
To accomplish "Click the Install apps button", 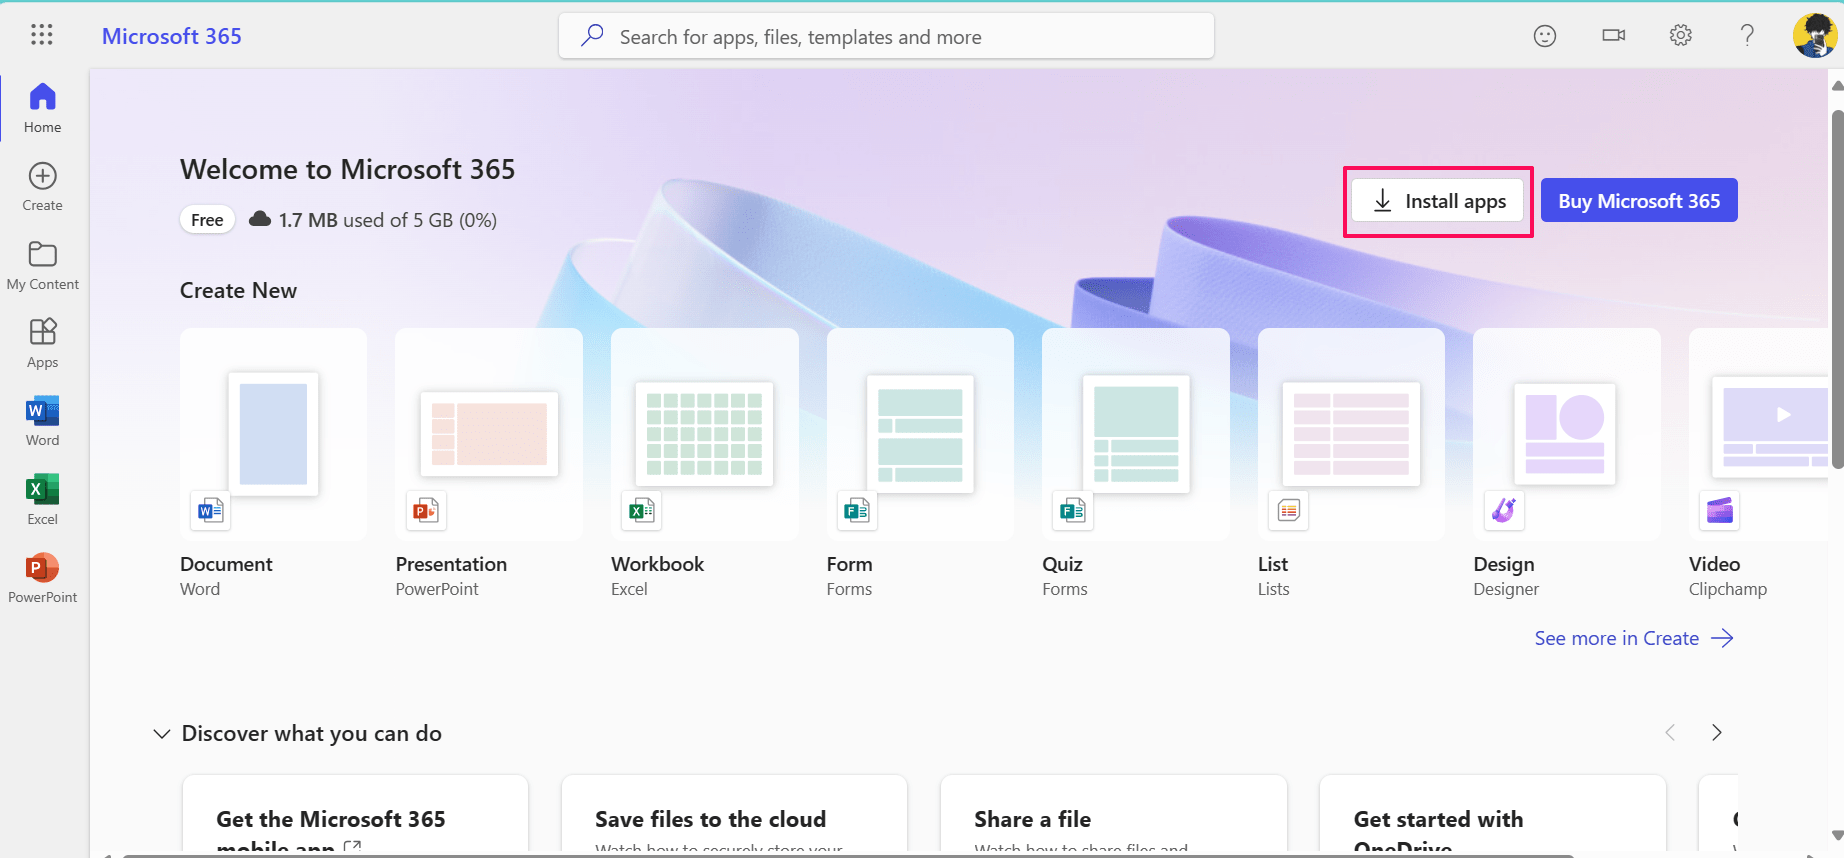I will (1437, 201).
